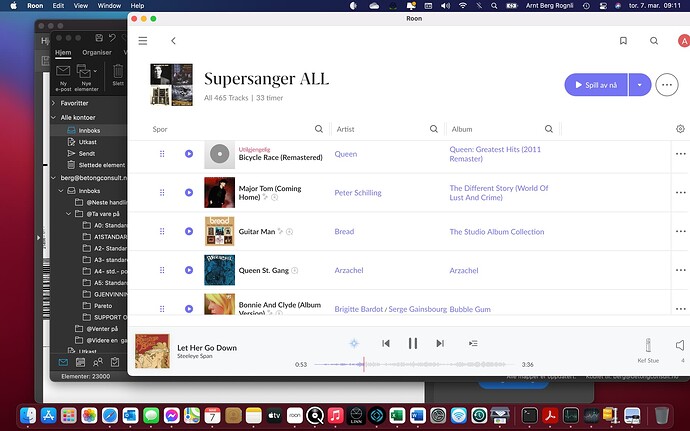
Task: Click Ny e-post in Outlook
Action: tap(63, 77)
